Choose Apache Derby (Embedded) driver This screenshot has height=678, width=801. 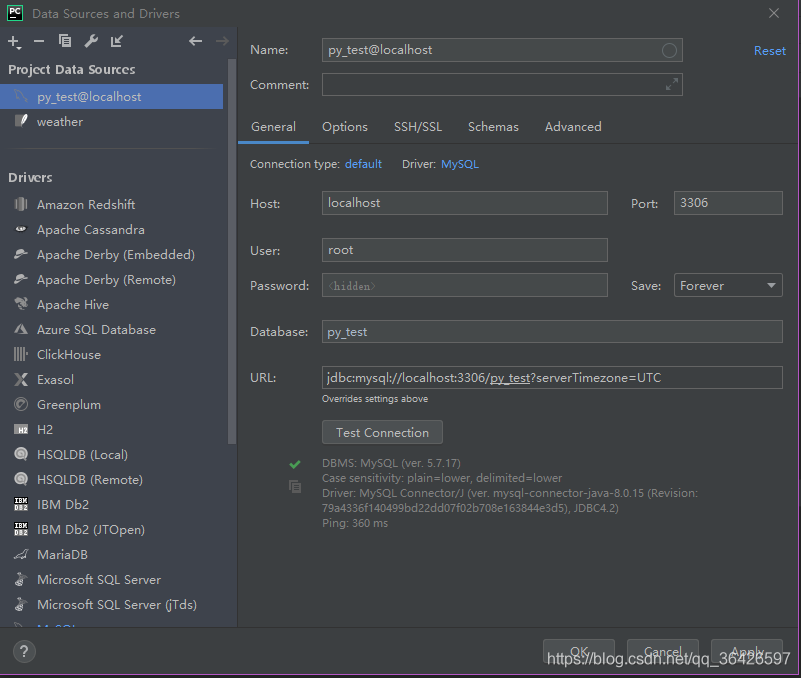(111, 254)
